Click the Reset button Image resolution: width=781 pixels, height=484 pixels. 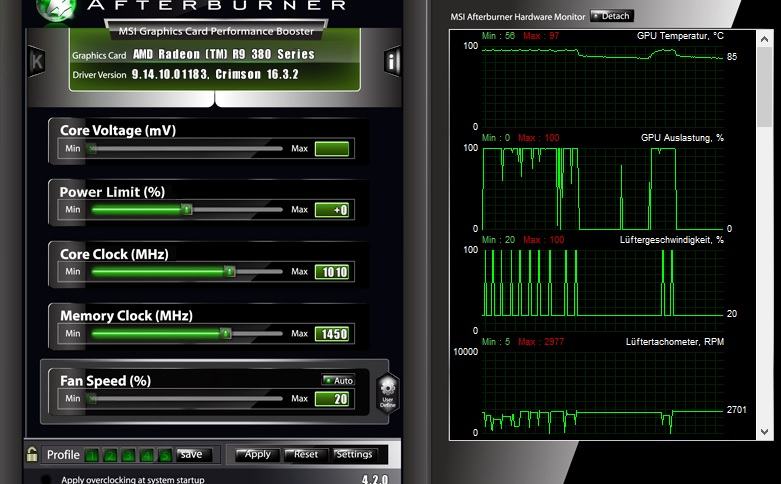(305, 454)
